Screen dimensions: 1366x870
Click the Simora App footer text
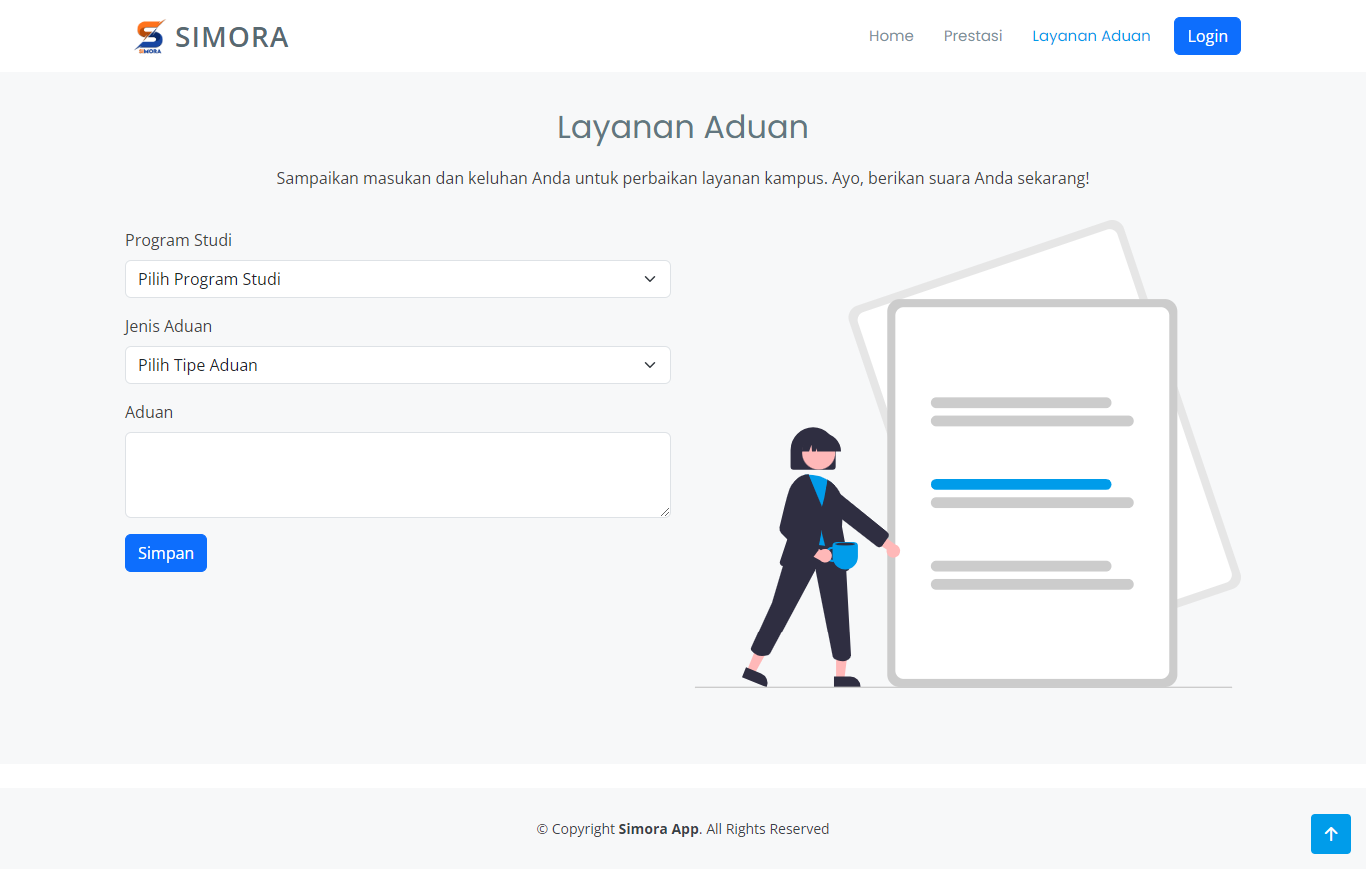coord(659,829)
